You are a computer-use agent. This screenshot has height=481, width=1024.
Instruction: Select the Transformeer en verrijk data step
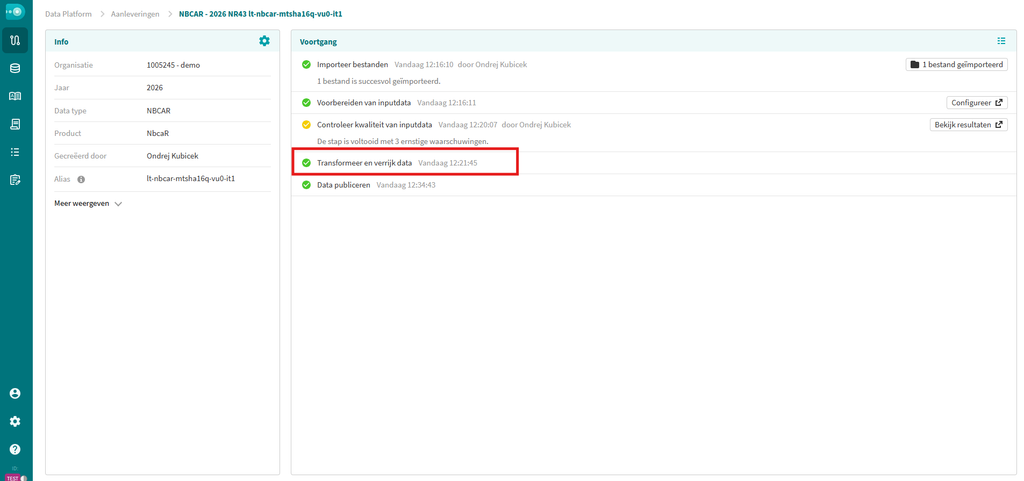click(405, 163)
